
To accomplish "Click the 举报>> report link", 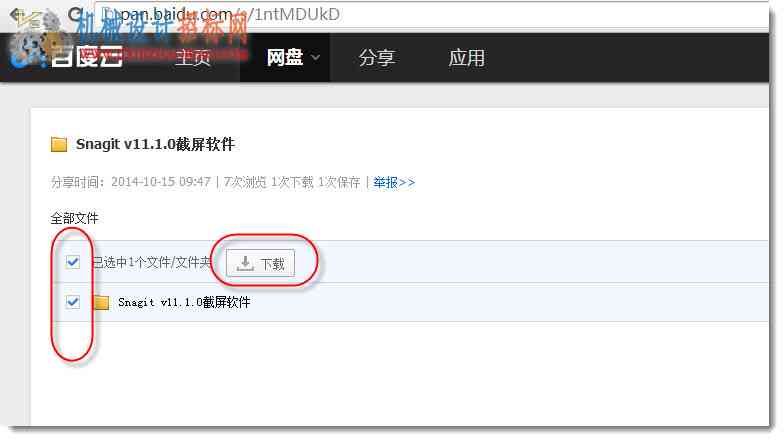I will (x=394, y=182).
